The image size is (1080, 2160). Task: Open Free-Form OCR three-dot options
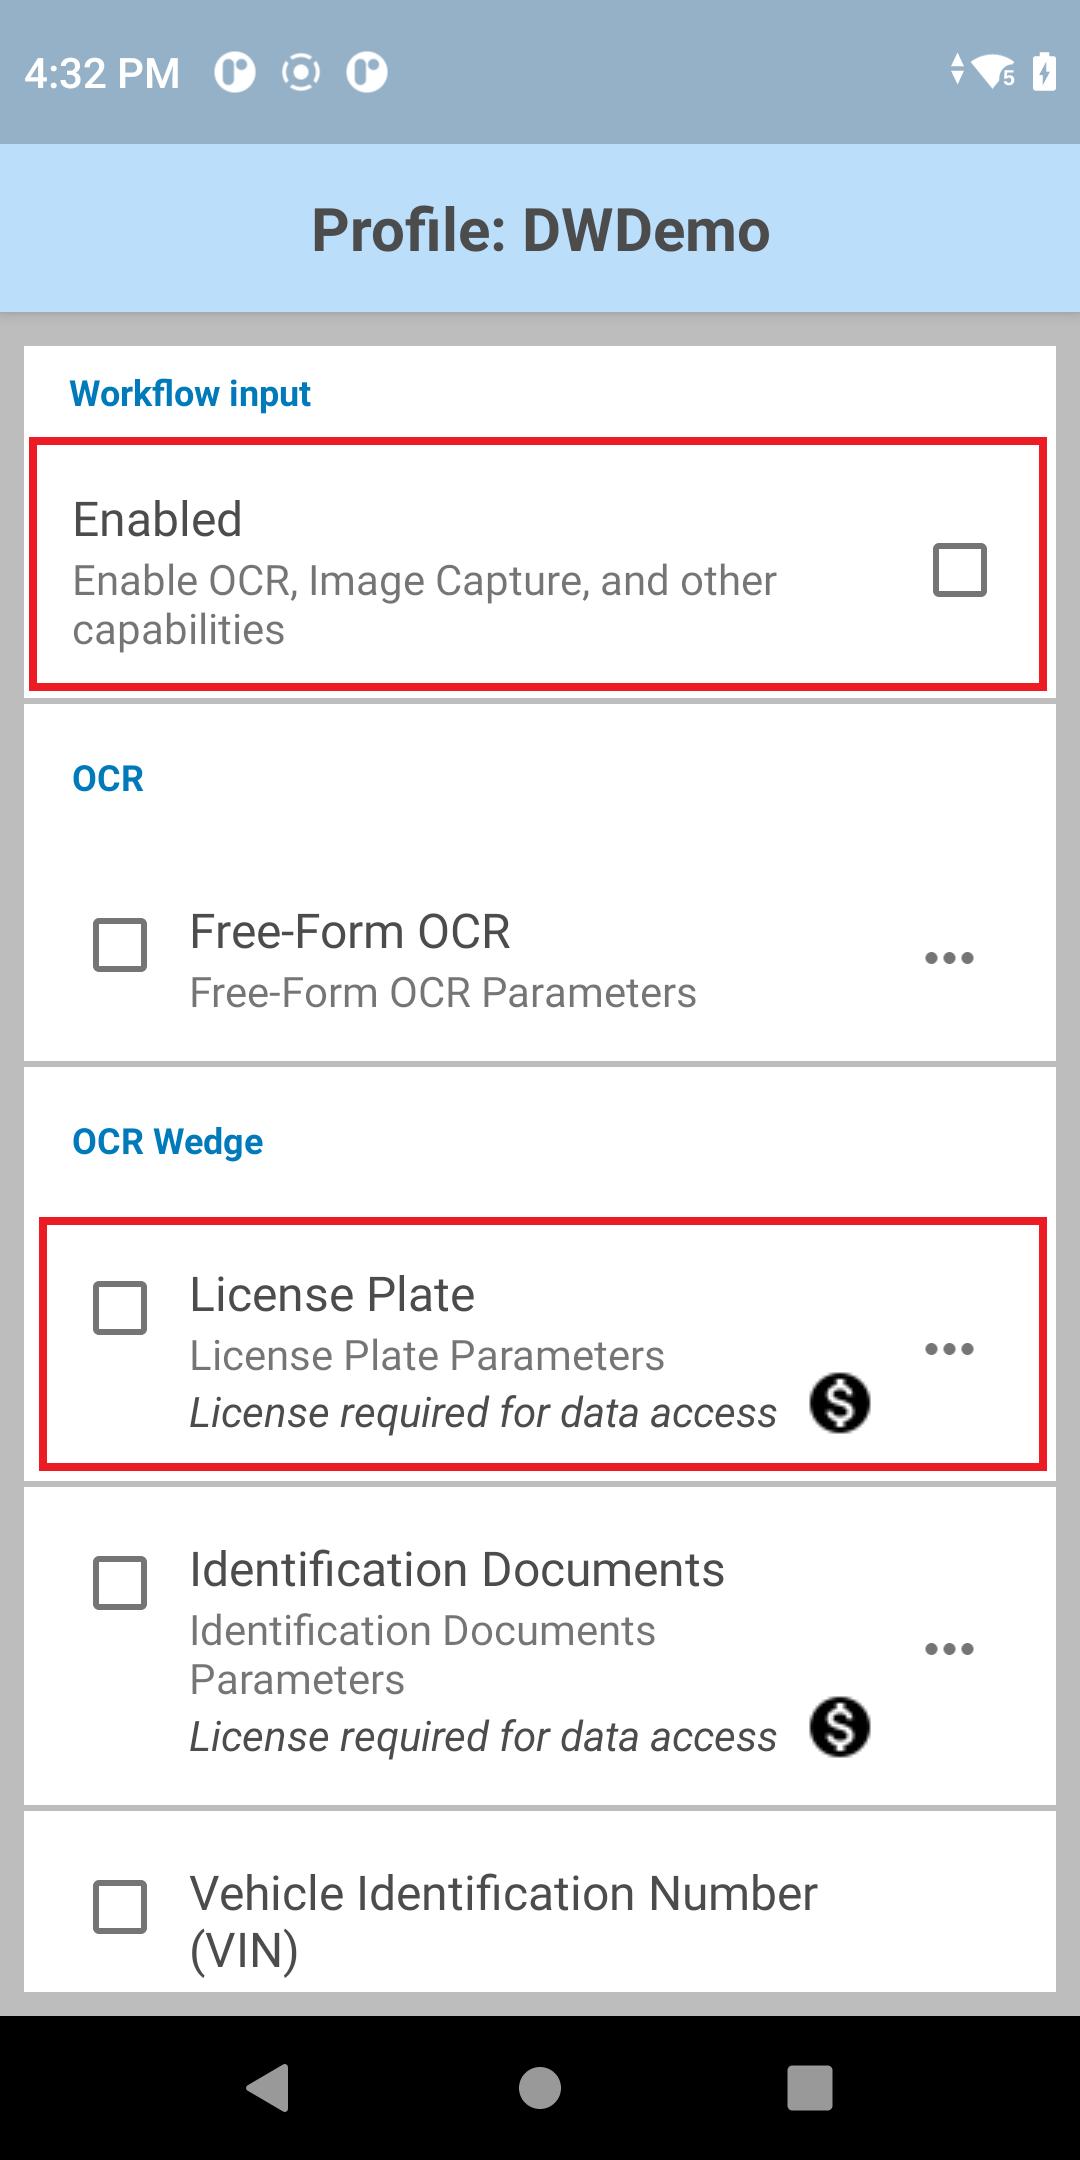coord(949,958)
